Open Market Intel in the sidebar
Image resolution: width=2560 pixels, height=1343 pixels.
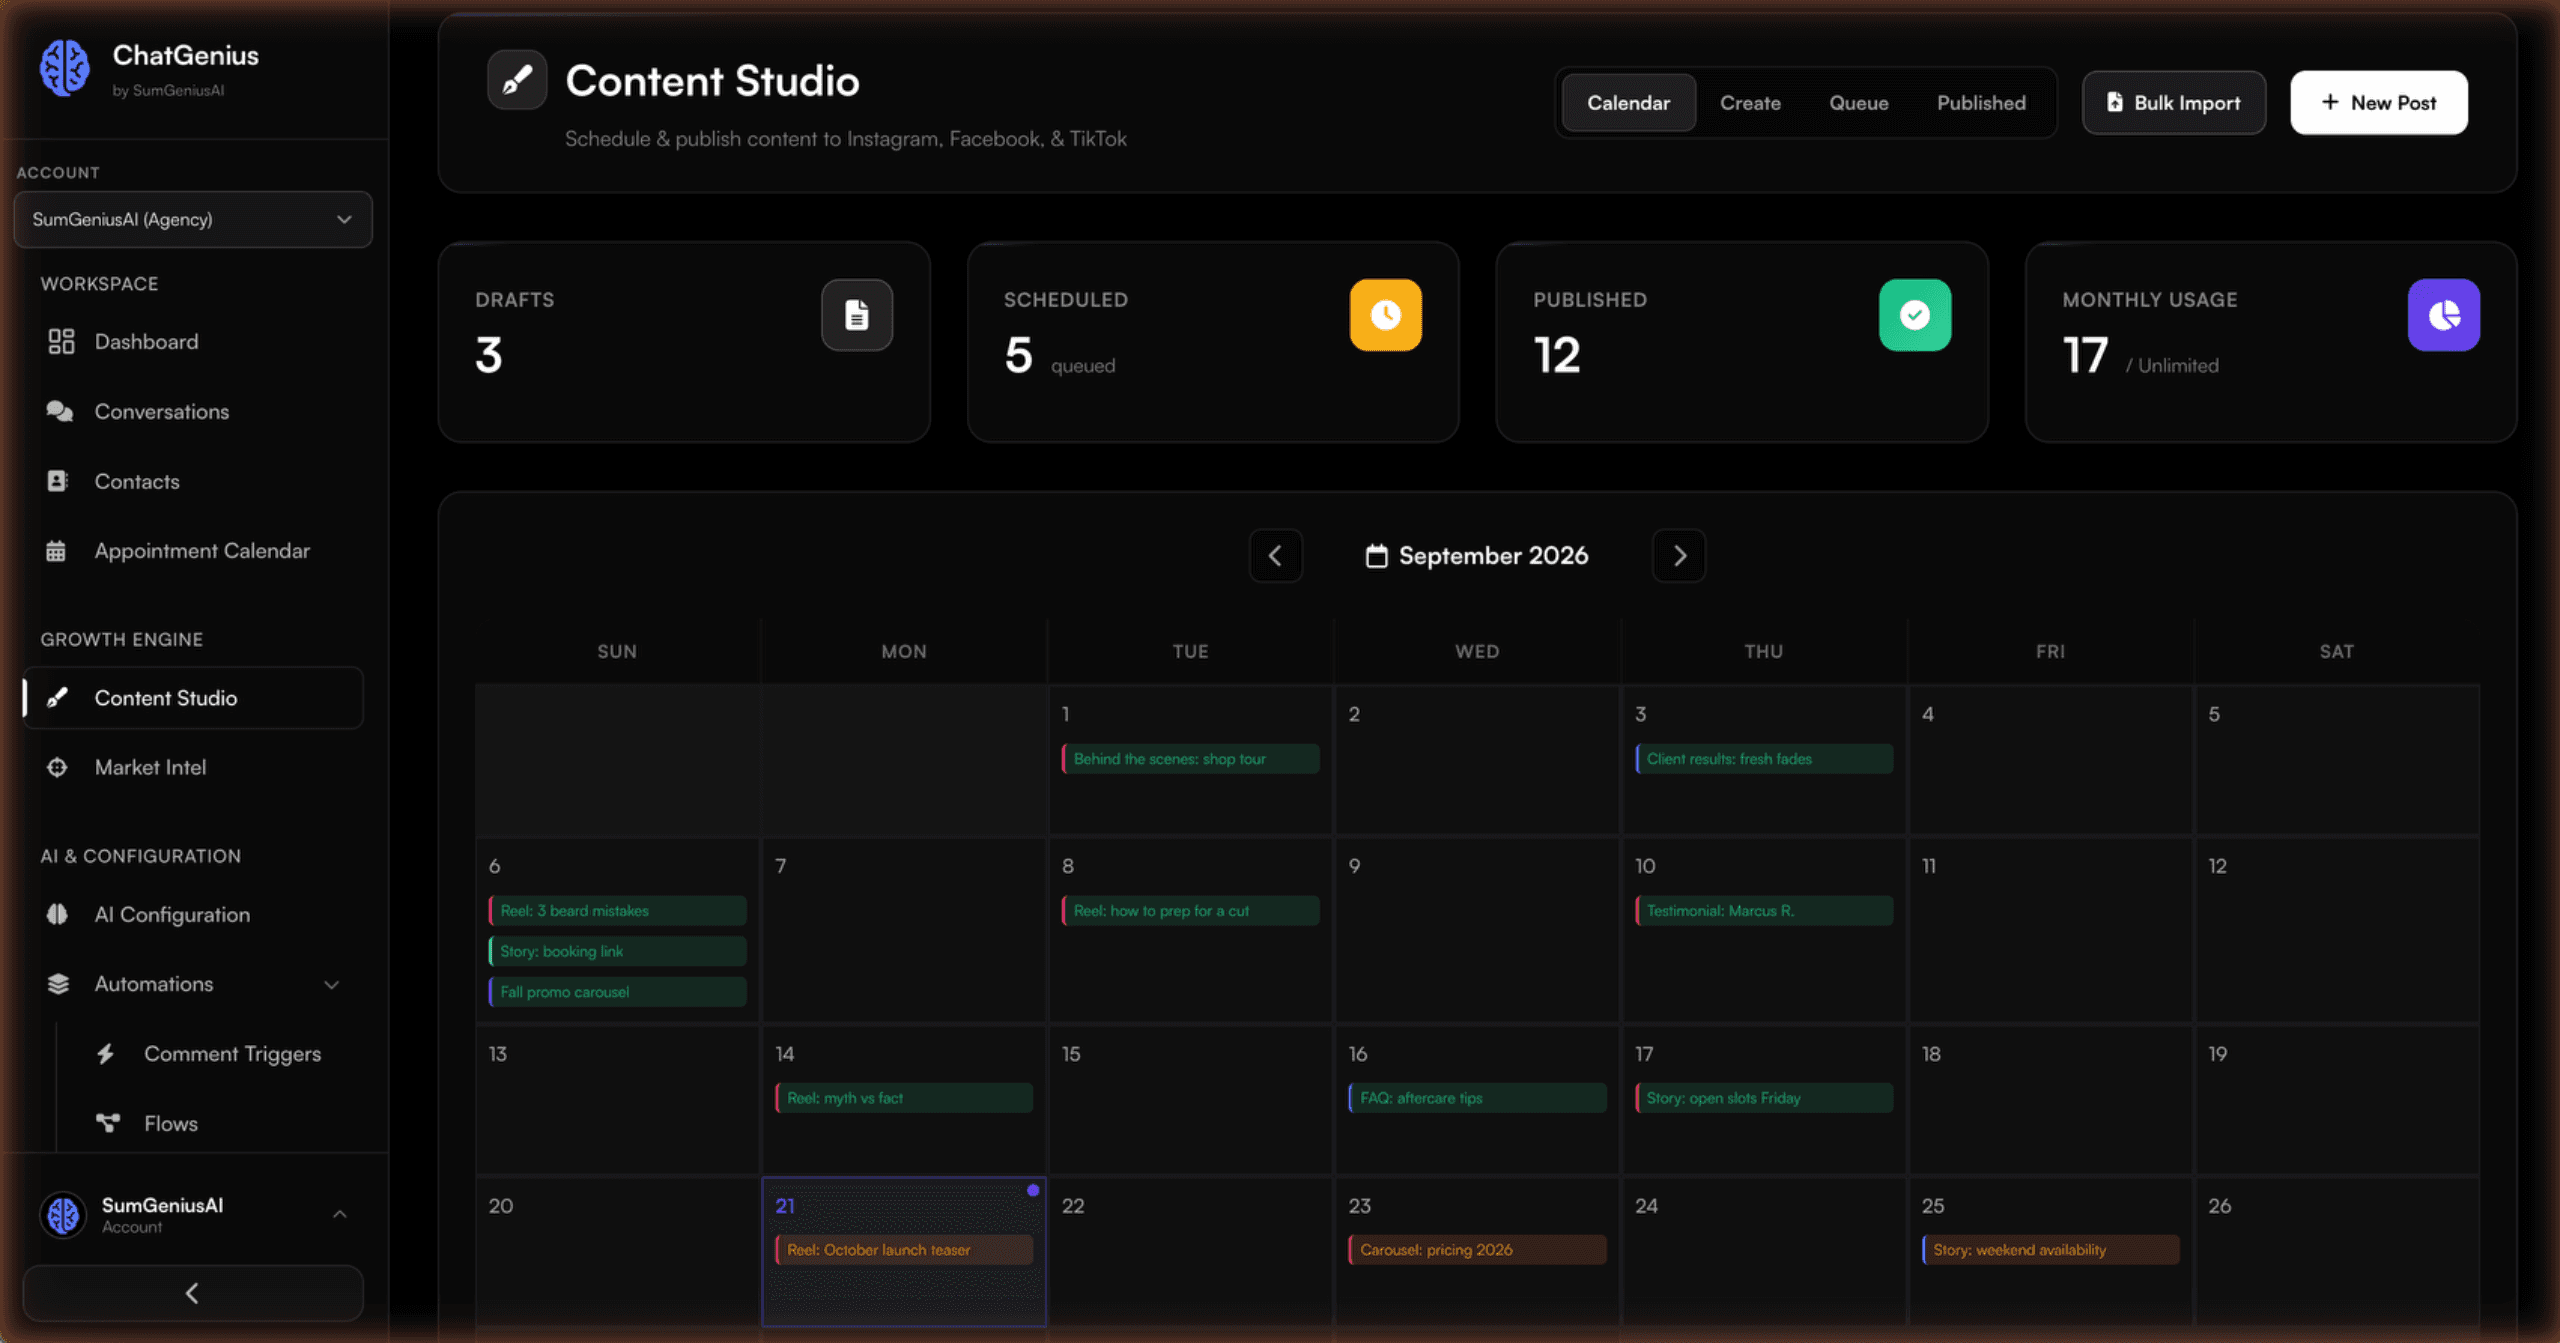[193, 767]
